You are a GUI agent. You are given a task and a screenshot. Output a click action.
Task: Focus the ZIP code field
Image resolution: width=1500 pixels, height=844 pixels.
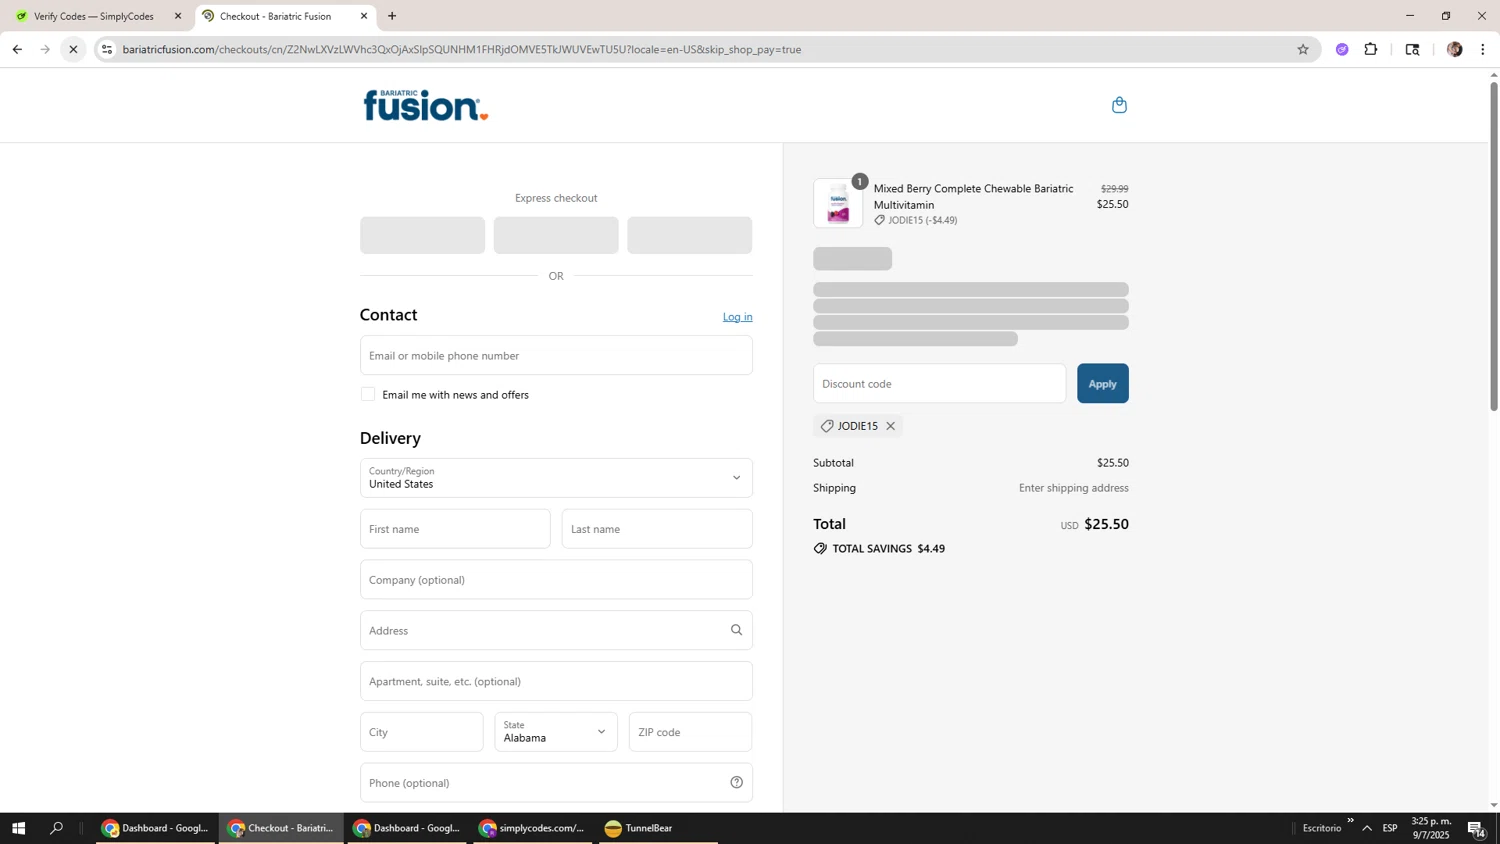(690, 732)
